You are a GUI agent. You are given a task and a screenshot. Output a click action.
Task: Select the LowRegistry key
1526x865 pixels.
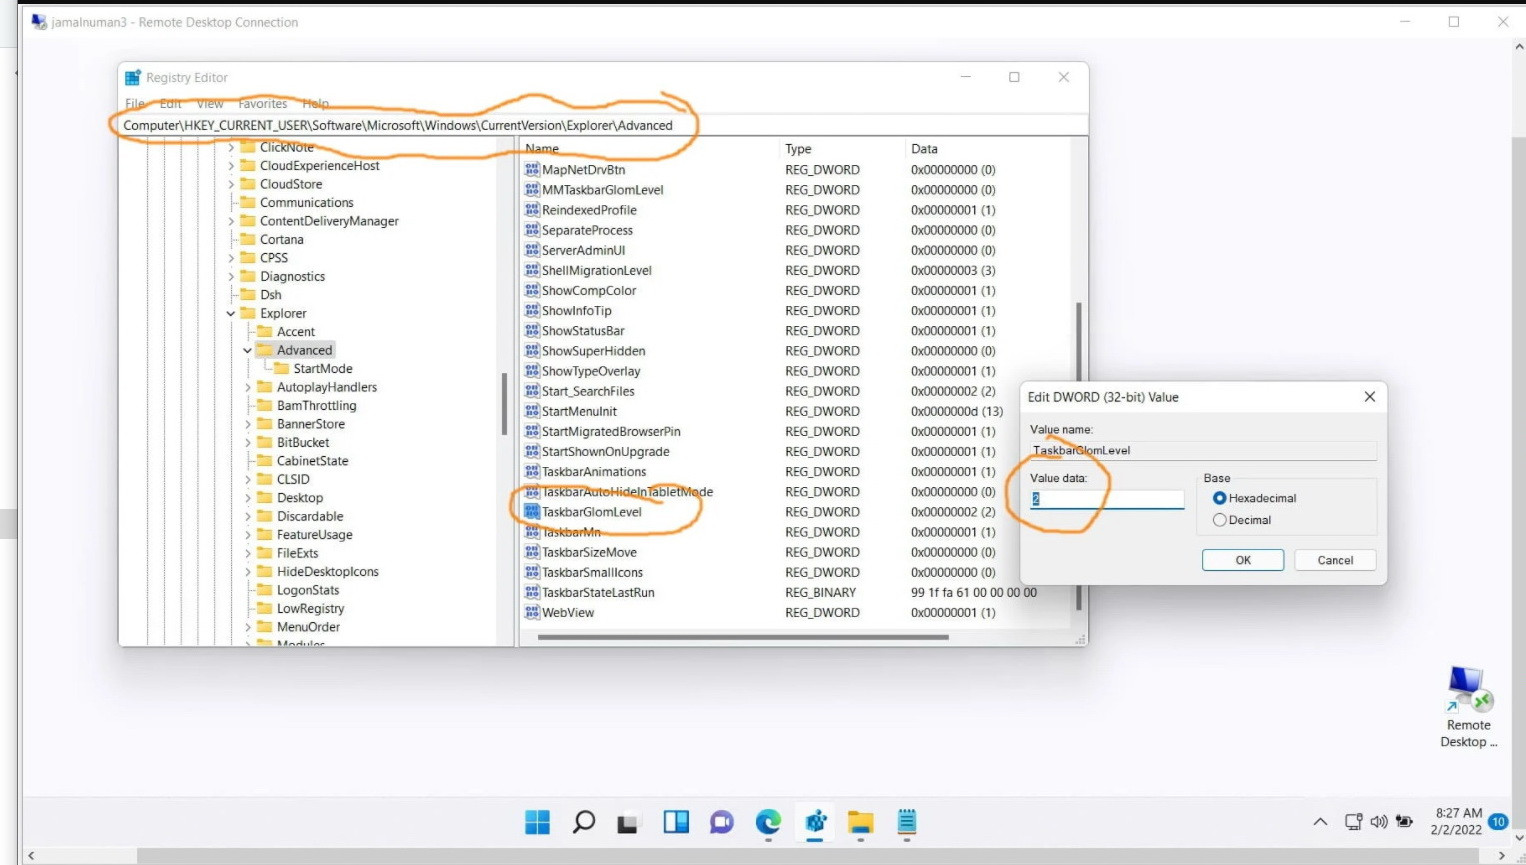click(x=310, y=608)
